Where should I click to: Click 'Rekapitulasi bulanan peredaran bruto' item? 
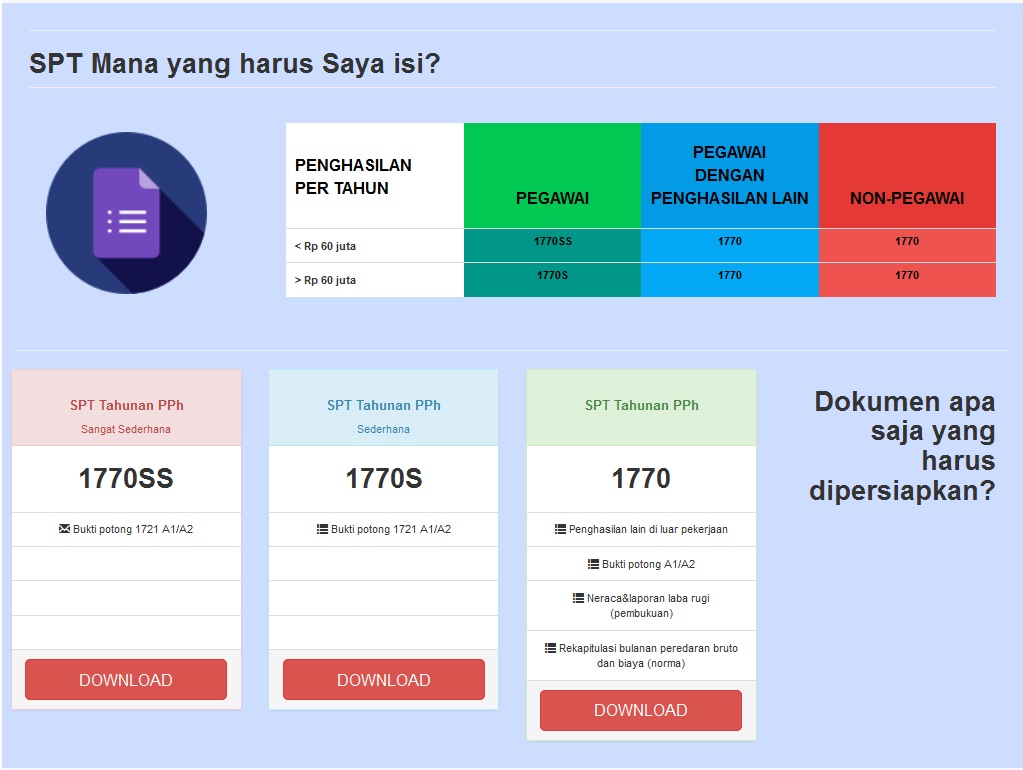[x=641, y=656]
